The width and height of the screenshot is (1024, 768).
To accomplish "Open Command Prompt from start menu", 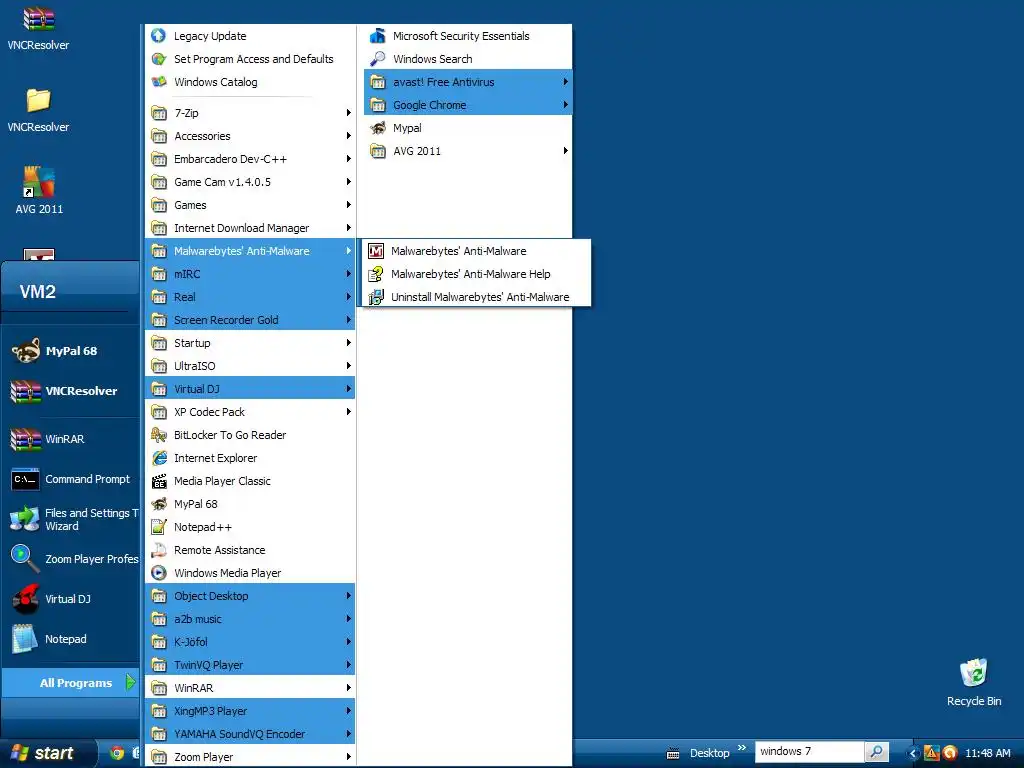I will 71,479.
